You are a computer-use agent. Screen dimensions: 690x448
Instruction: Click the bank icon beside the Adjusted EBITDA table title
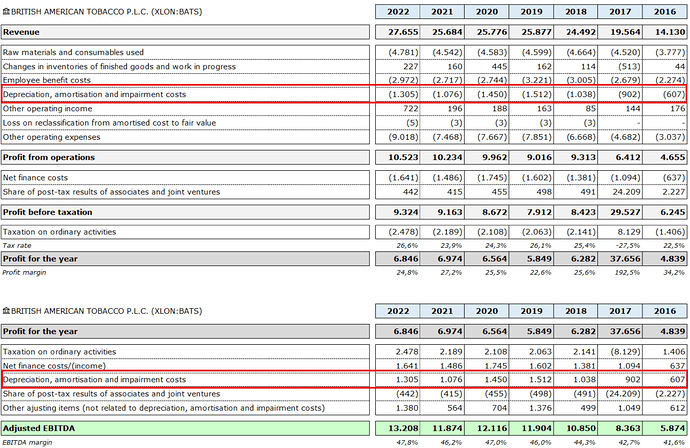[x=6, y=311]
